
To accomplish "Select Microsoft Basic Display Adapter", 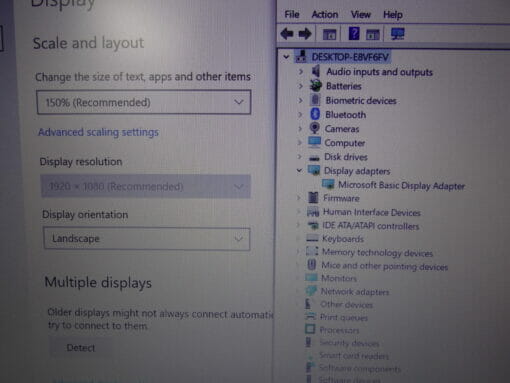I will 401,185.
